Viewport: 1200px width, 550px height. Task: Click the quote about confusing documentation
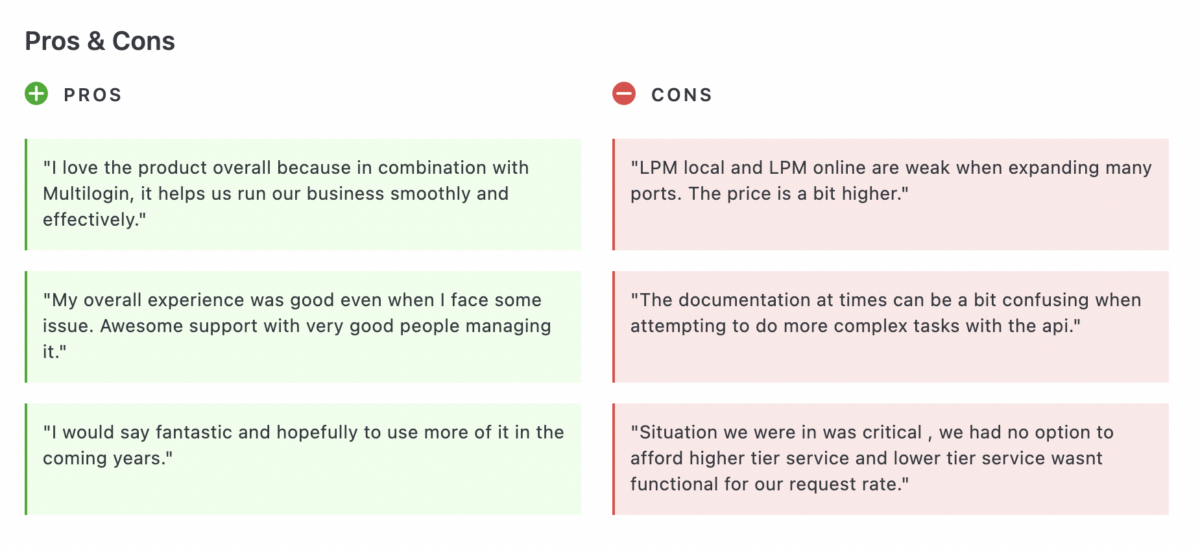tap(885, 313)
